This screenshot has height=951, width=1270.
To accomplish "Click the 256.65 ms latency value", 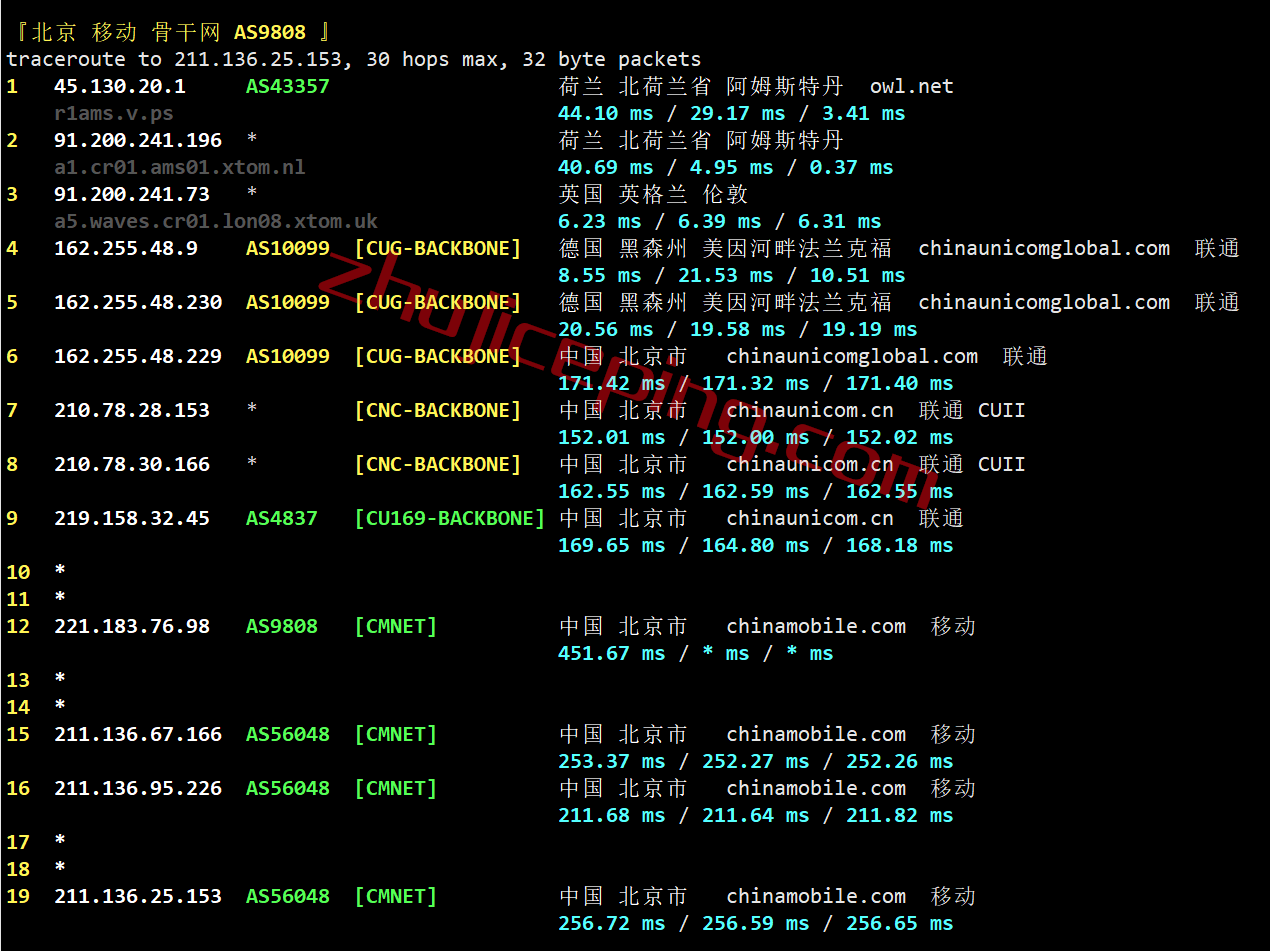I will pyautogui.click(x=900, y=923).
